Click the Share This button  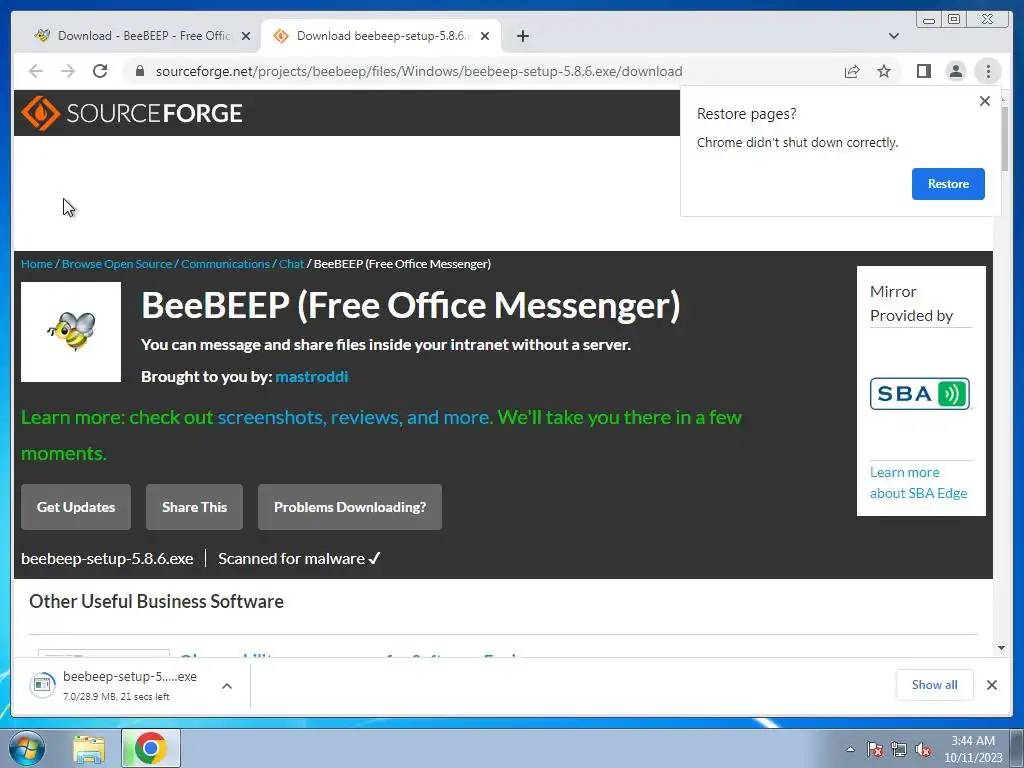coord(194,507)
